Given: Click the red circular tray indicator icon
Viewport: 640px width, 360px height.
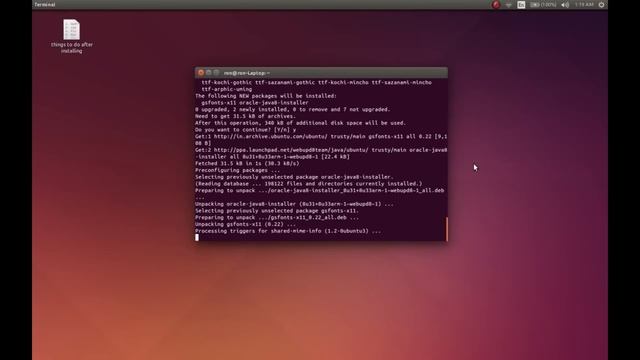Looking at the screenshot, I should click(496, 5).
